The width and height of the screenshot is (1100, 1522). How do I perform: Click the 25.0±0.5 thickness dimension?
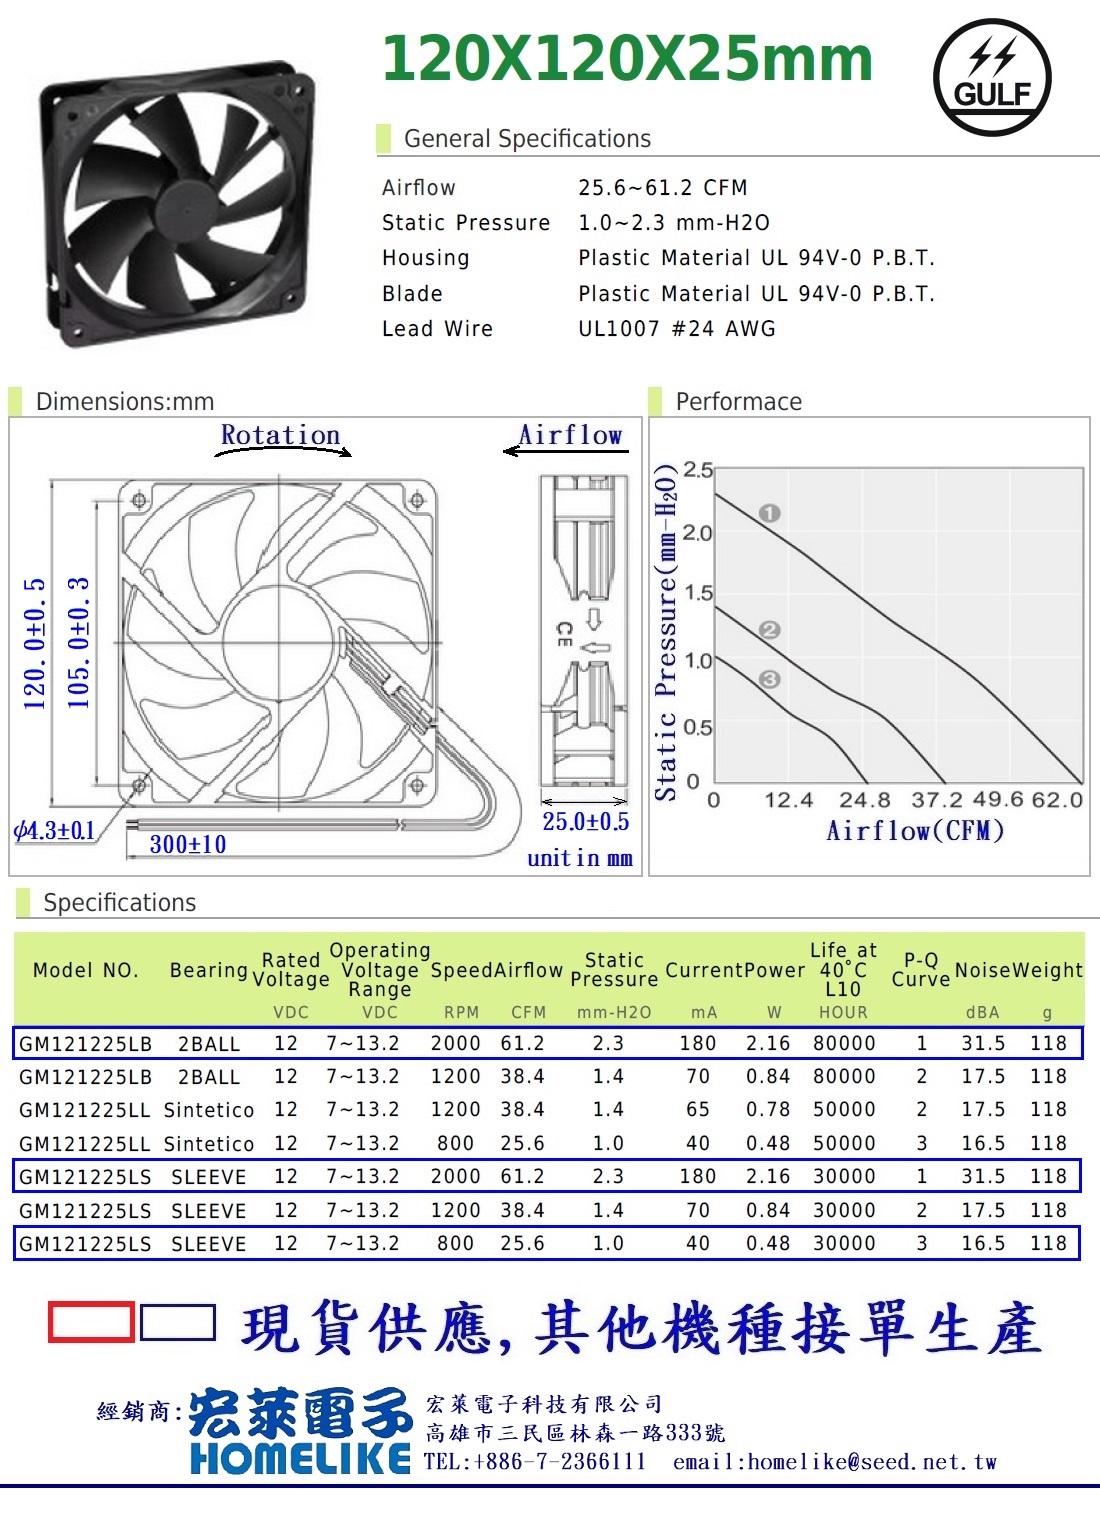coord(586,822)
